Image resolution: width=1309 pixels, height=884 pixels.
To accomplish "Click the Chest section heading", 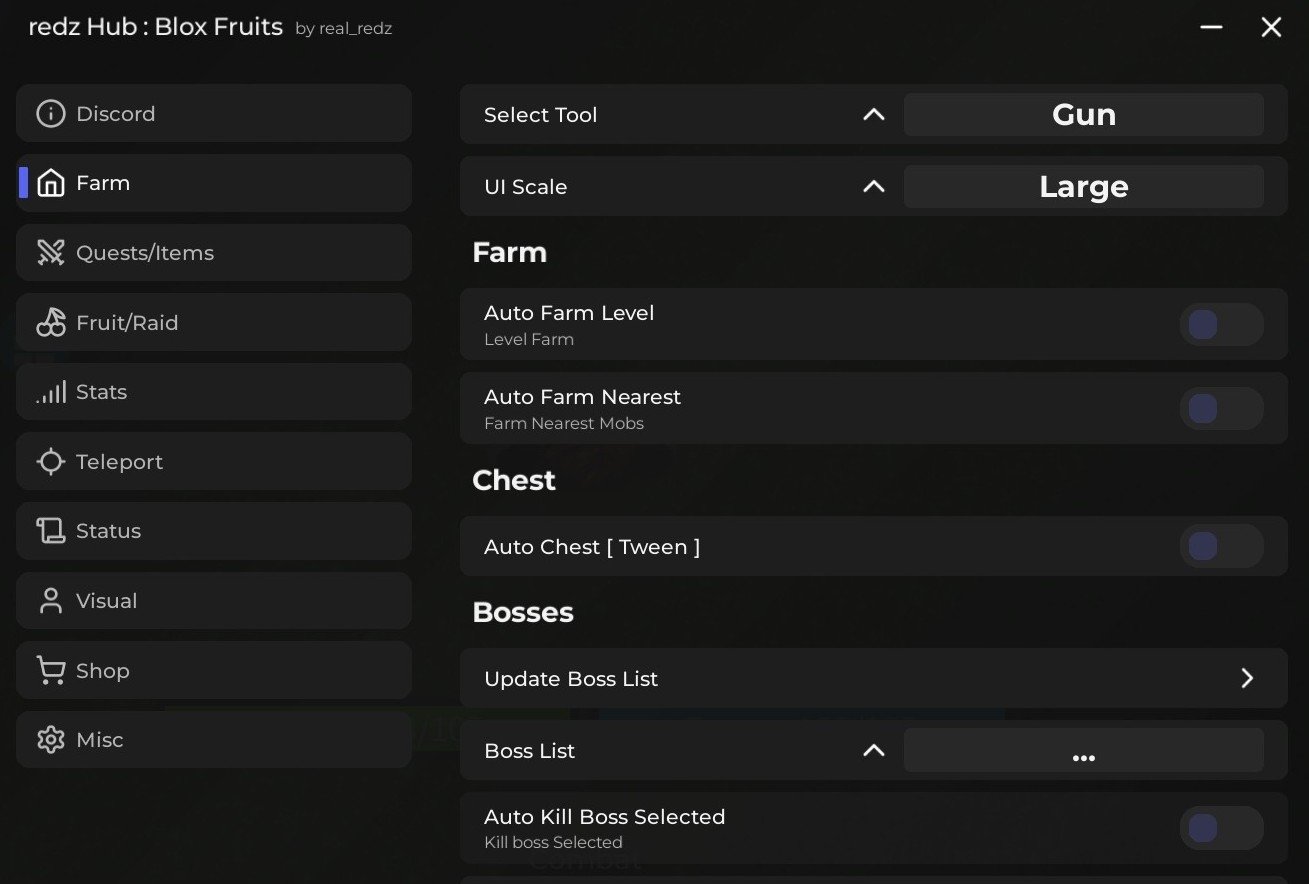I will point(514,481).
